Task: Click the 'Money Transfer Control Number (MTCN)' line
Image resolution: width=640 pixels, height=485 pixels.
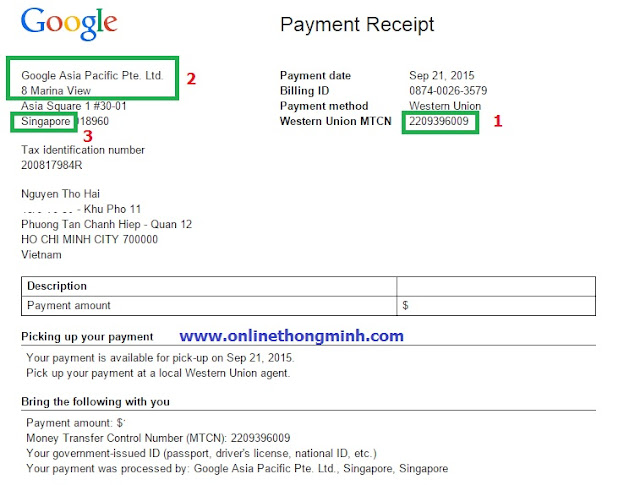Action: [x=158, y=438]
